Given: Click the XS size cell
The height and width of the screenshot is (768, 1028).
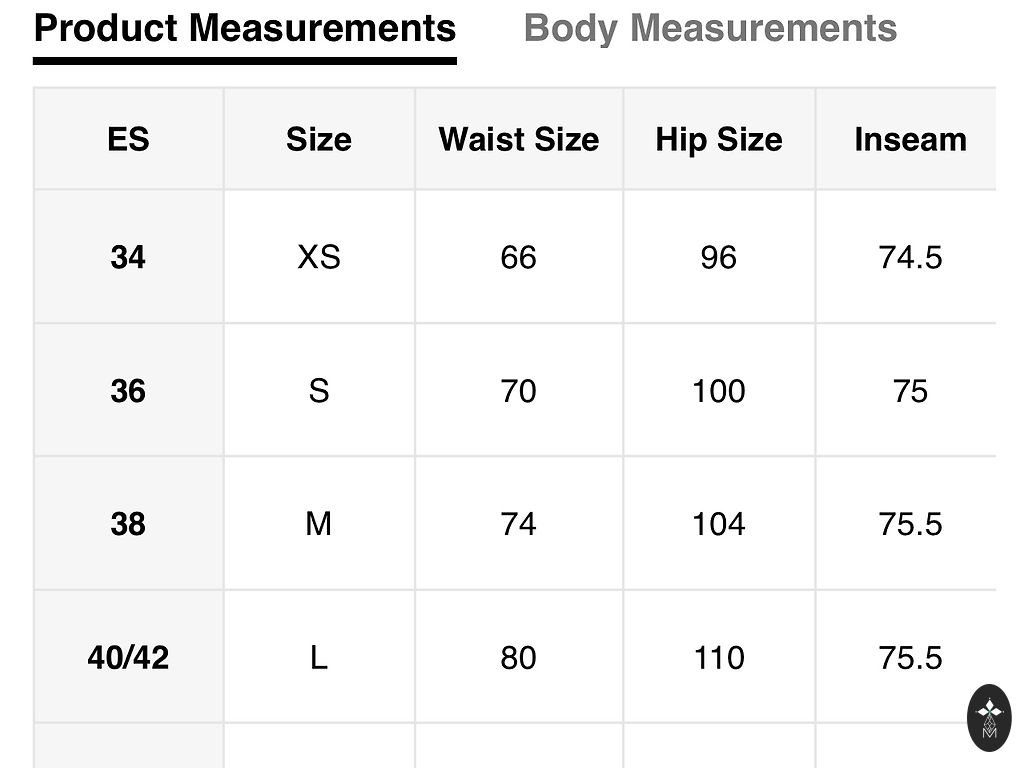Looking at the screenshot, I should [x=318, y=257].
